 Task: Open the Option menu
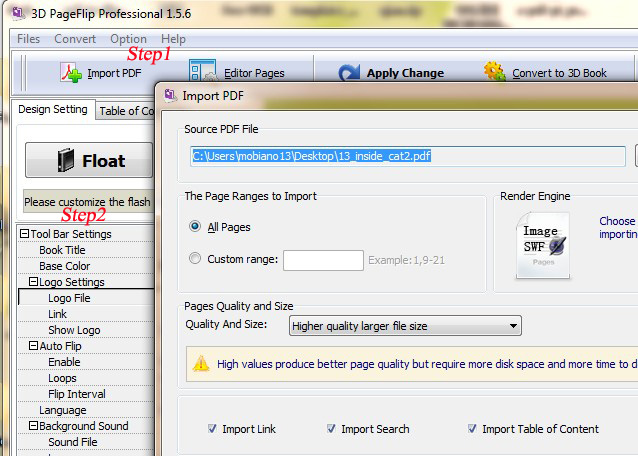pos(128,39)
